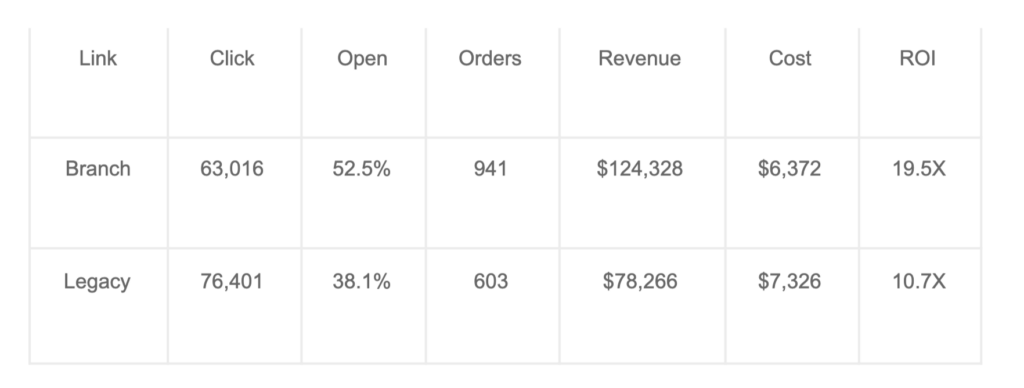This screenshot has width=1024, height=388.
Task: Click the Open column header
Action: pos(362,59)
